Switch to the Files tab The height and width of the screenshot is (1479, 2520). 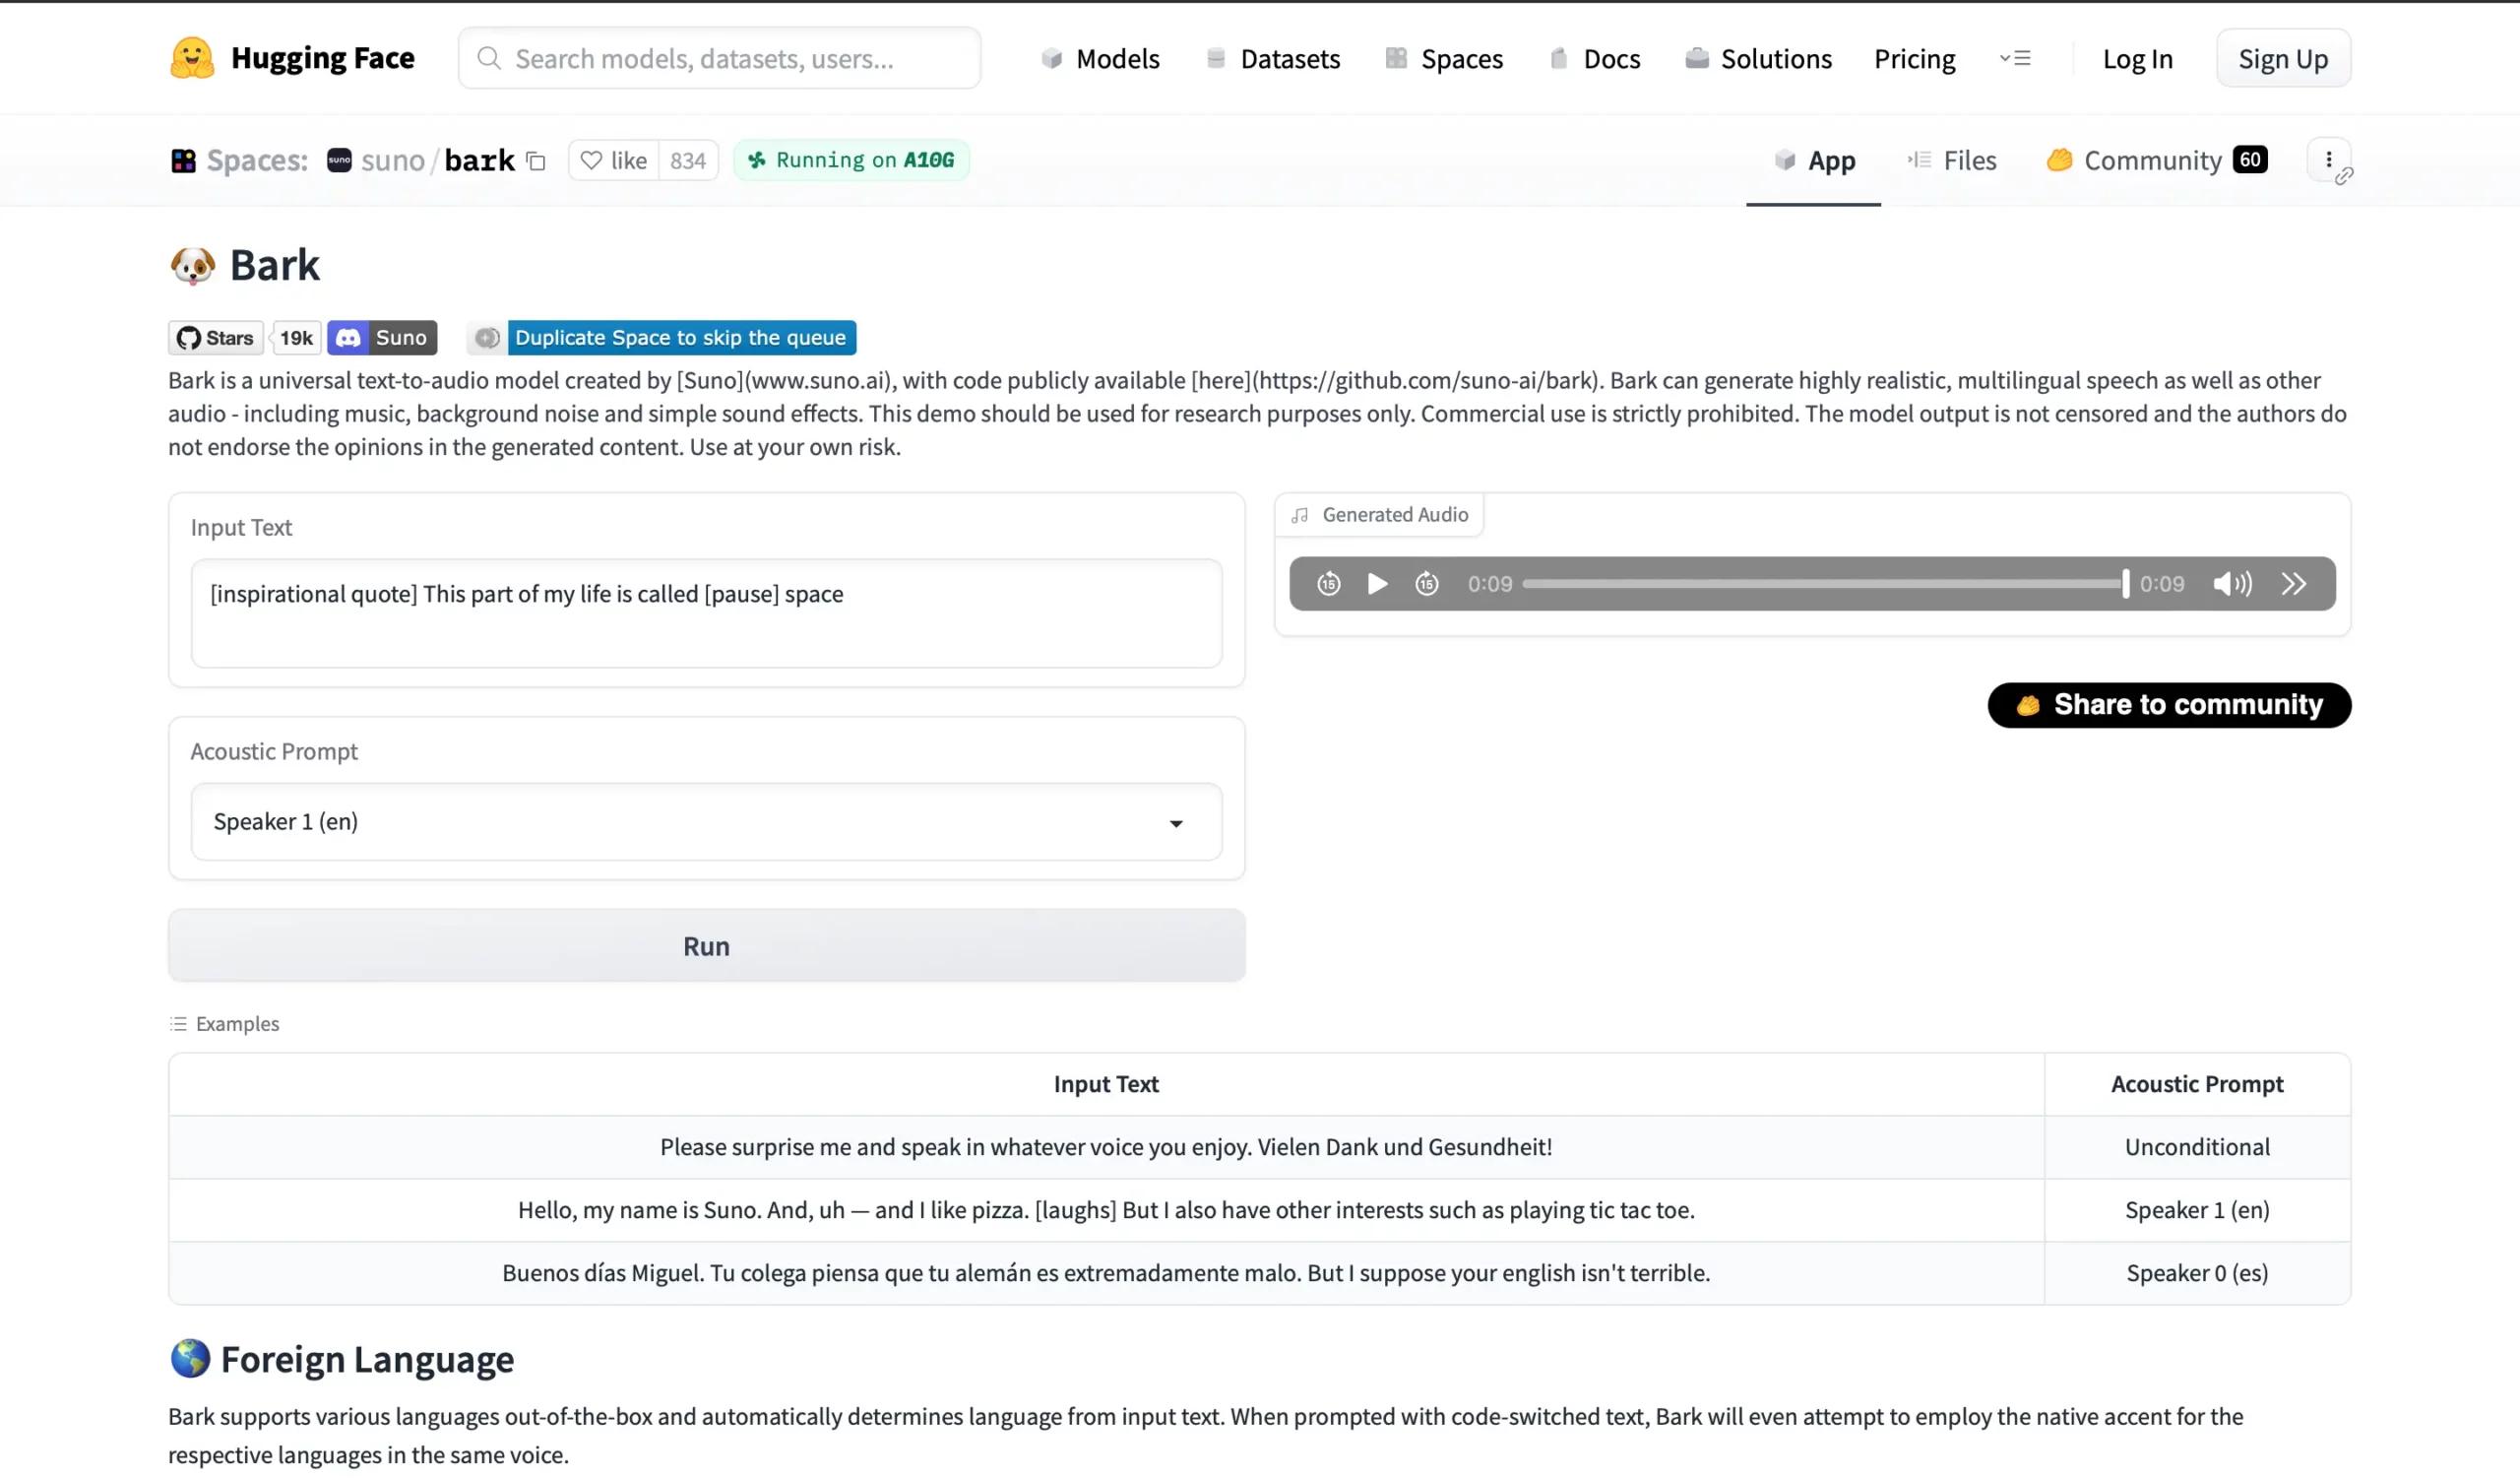point(1951,160)
